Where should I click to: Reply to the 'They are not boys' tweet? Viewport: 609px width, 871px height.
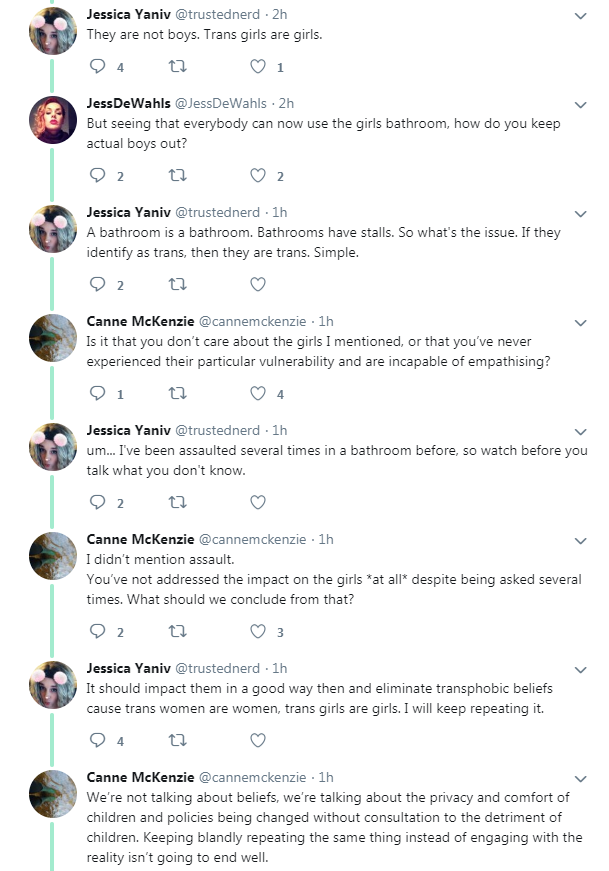pos(98,66)
